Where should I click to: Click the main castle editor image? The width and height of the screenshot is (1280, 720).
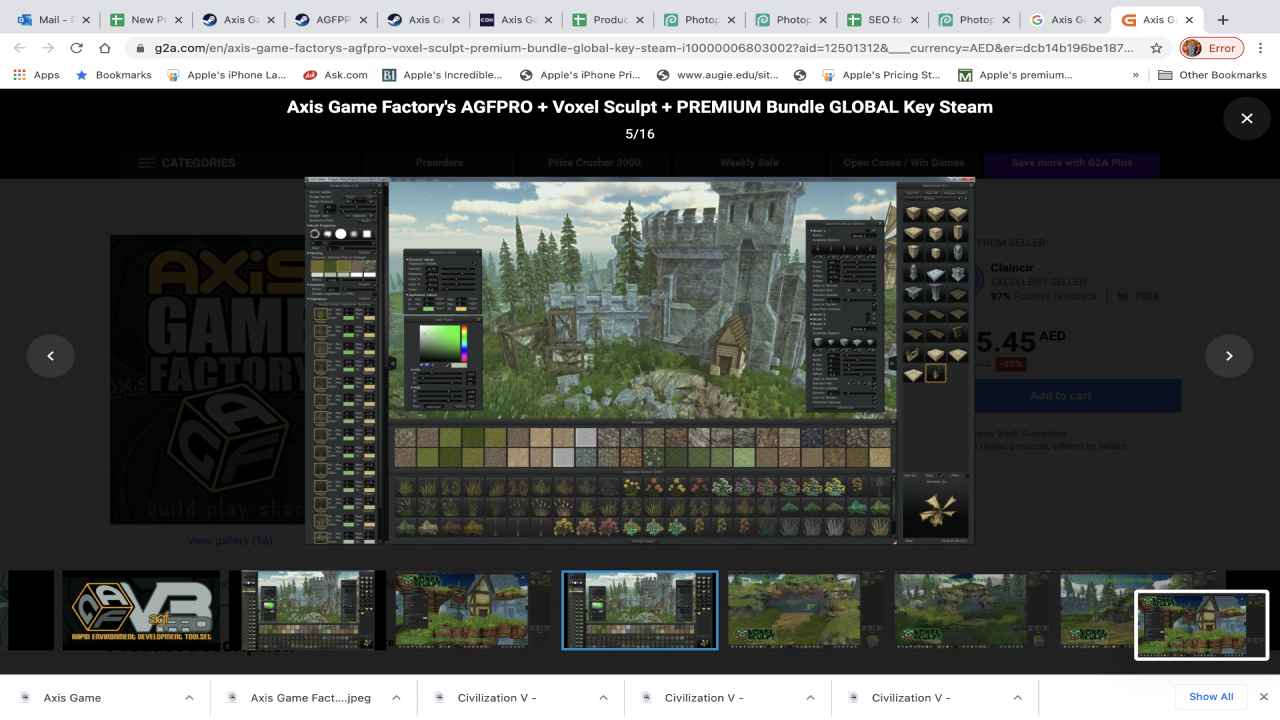coord(640,361)
